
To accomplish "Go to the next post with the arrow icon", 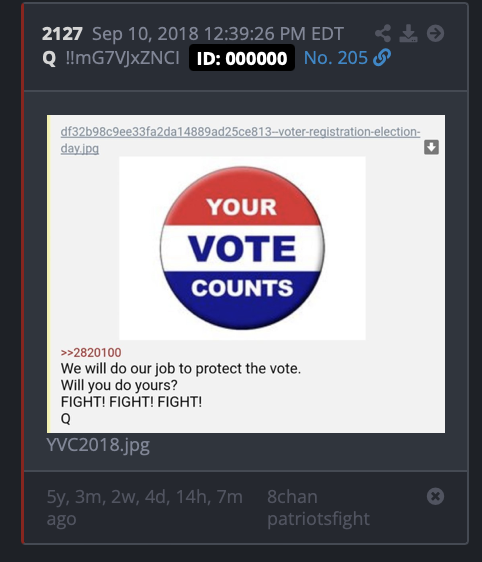I will coord(435,34).
